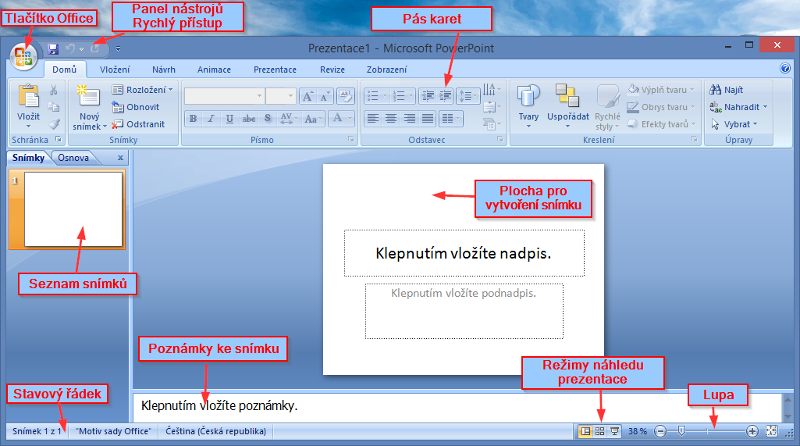Expand the Rozložení layout dropdown

pos(143,90)
